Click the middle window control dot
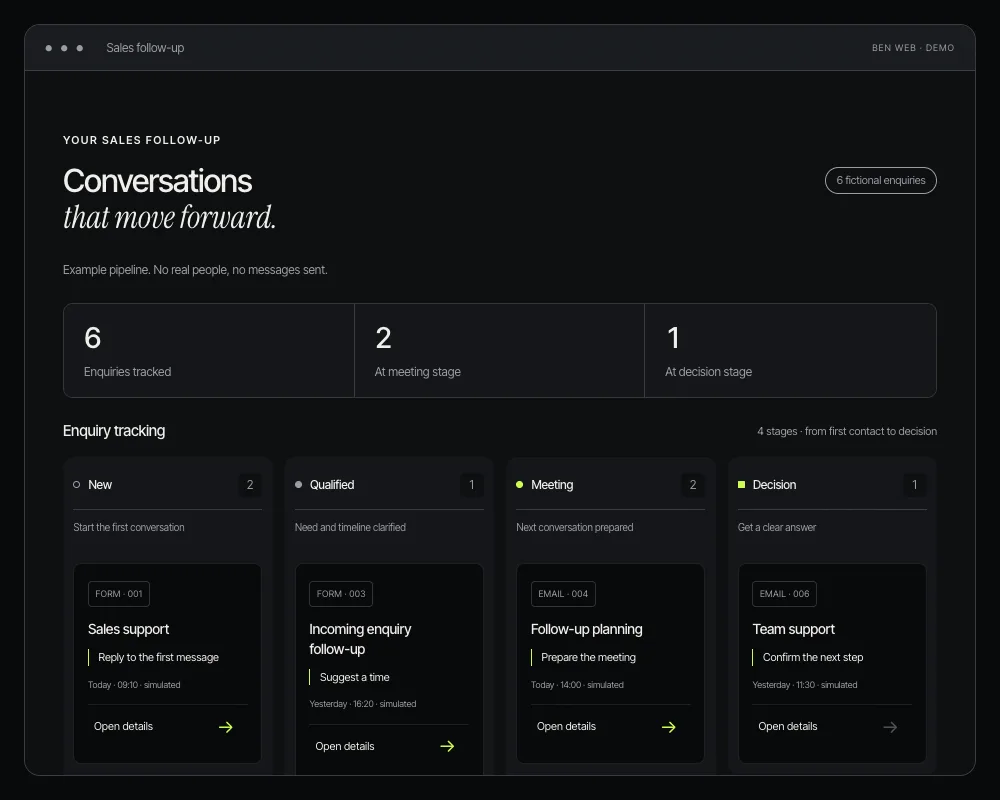Screen dimensions: 1000x800 point(64,48)
